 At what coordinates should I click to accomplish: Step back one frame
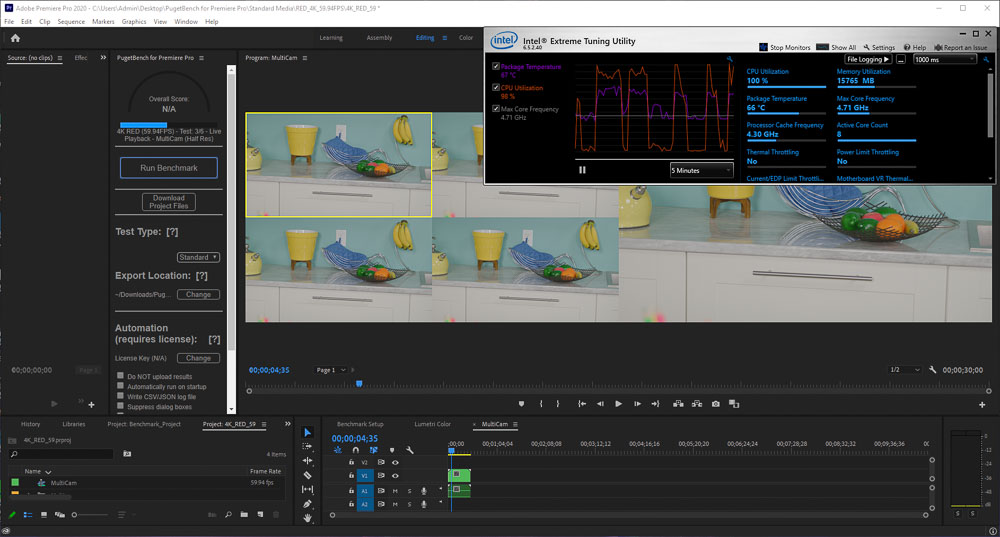click(600, 404)
